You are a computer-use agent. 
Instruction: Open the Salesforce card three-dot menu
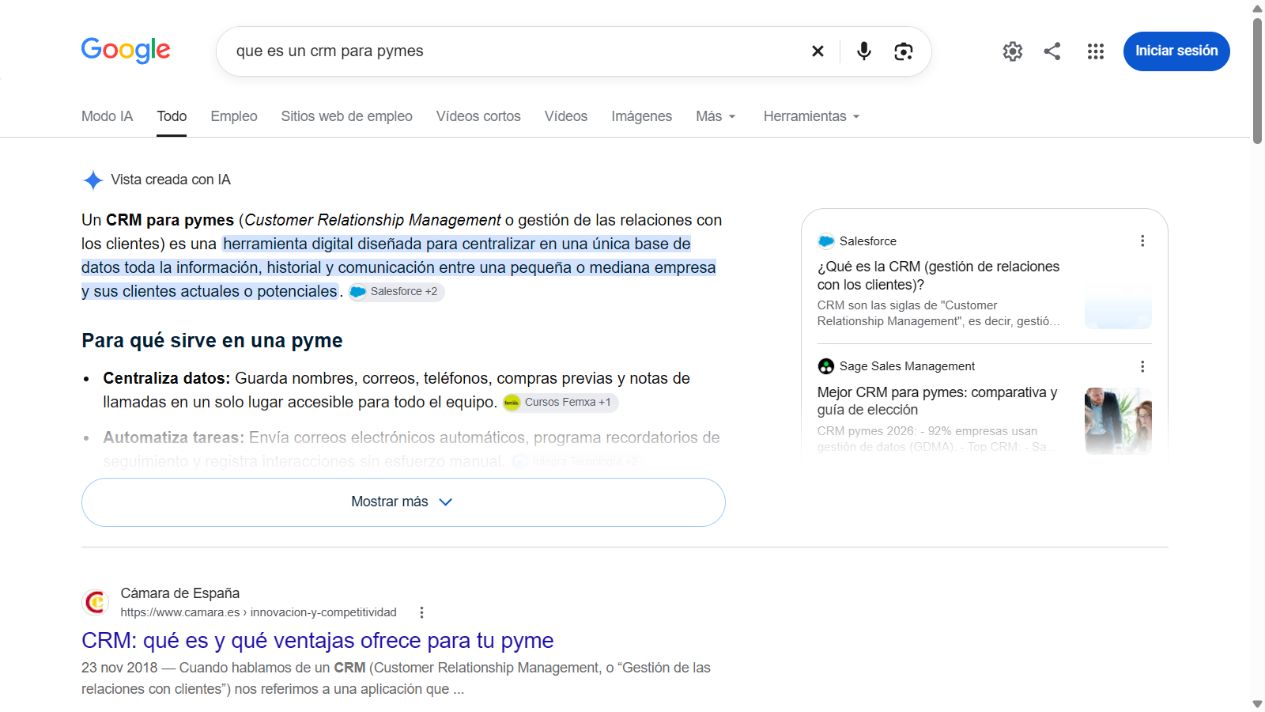[x=1142, y=241]
